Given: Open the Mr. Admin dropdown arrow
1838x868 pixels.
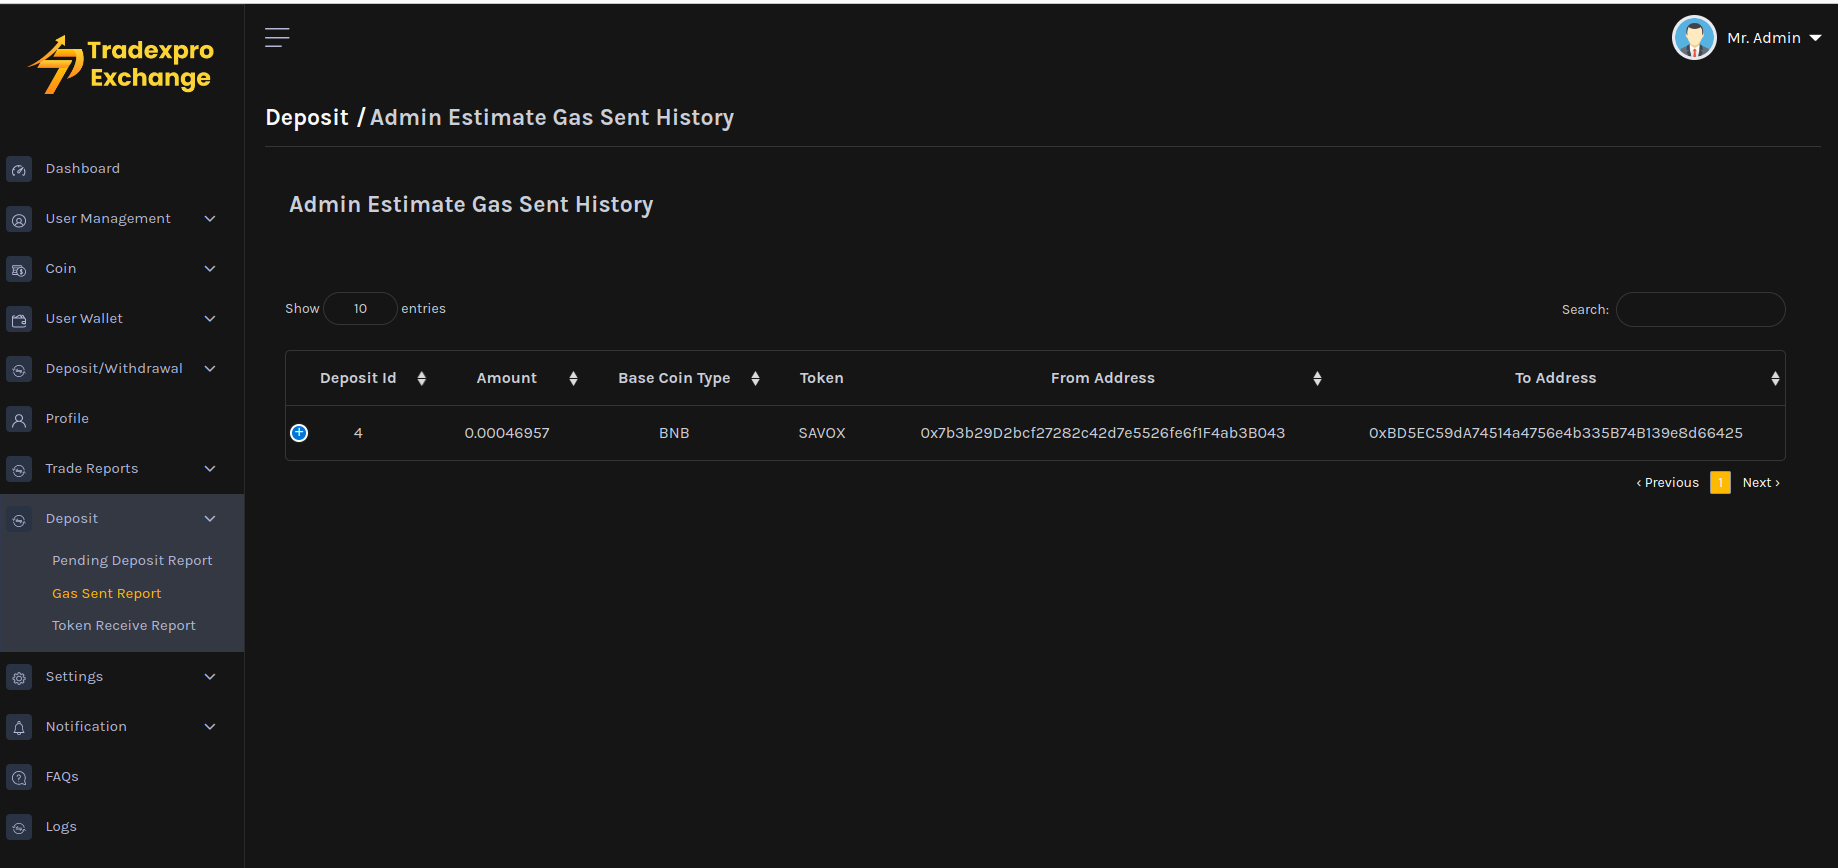Looking at the screenshot, I should pyautogui.click(x=1815, y=38).
